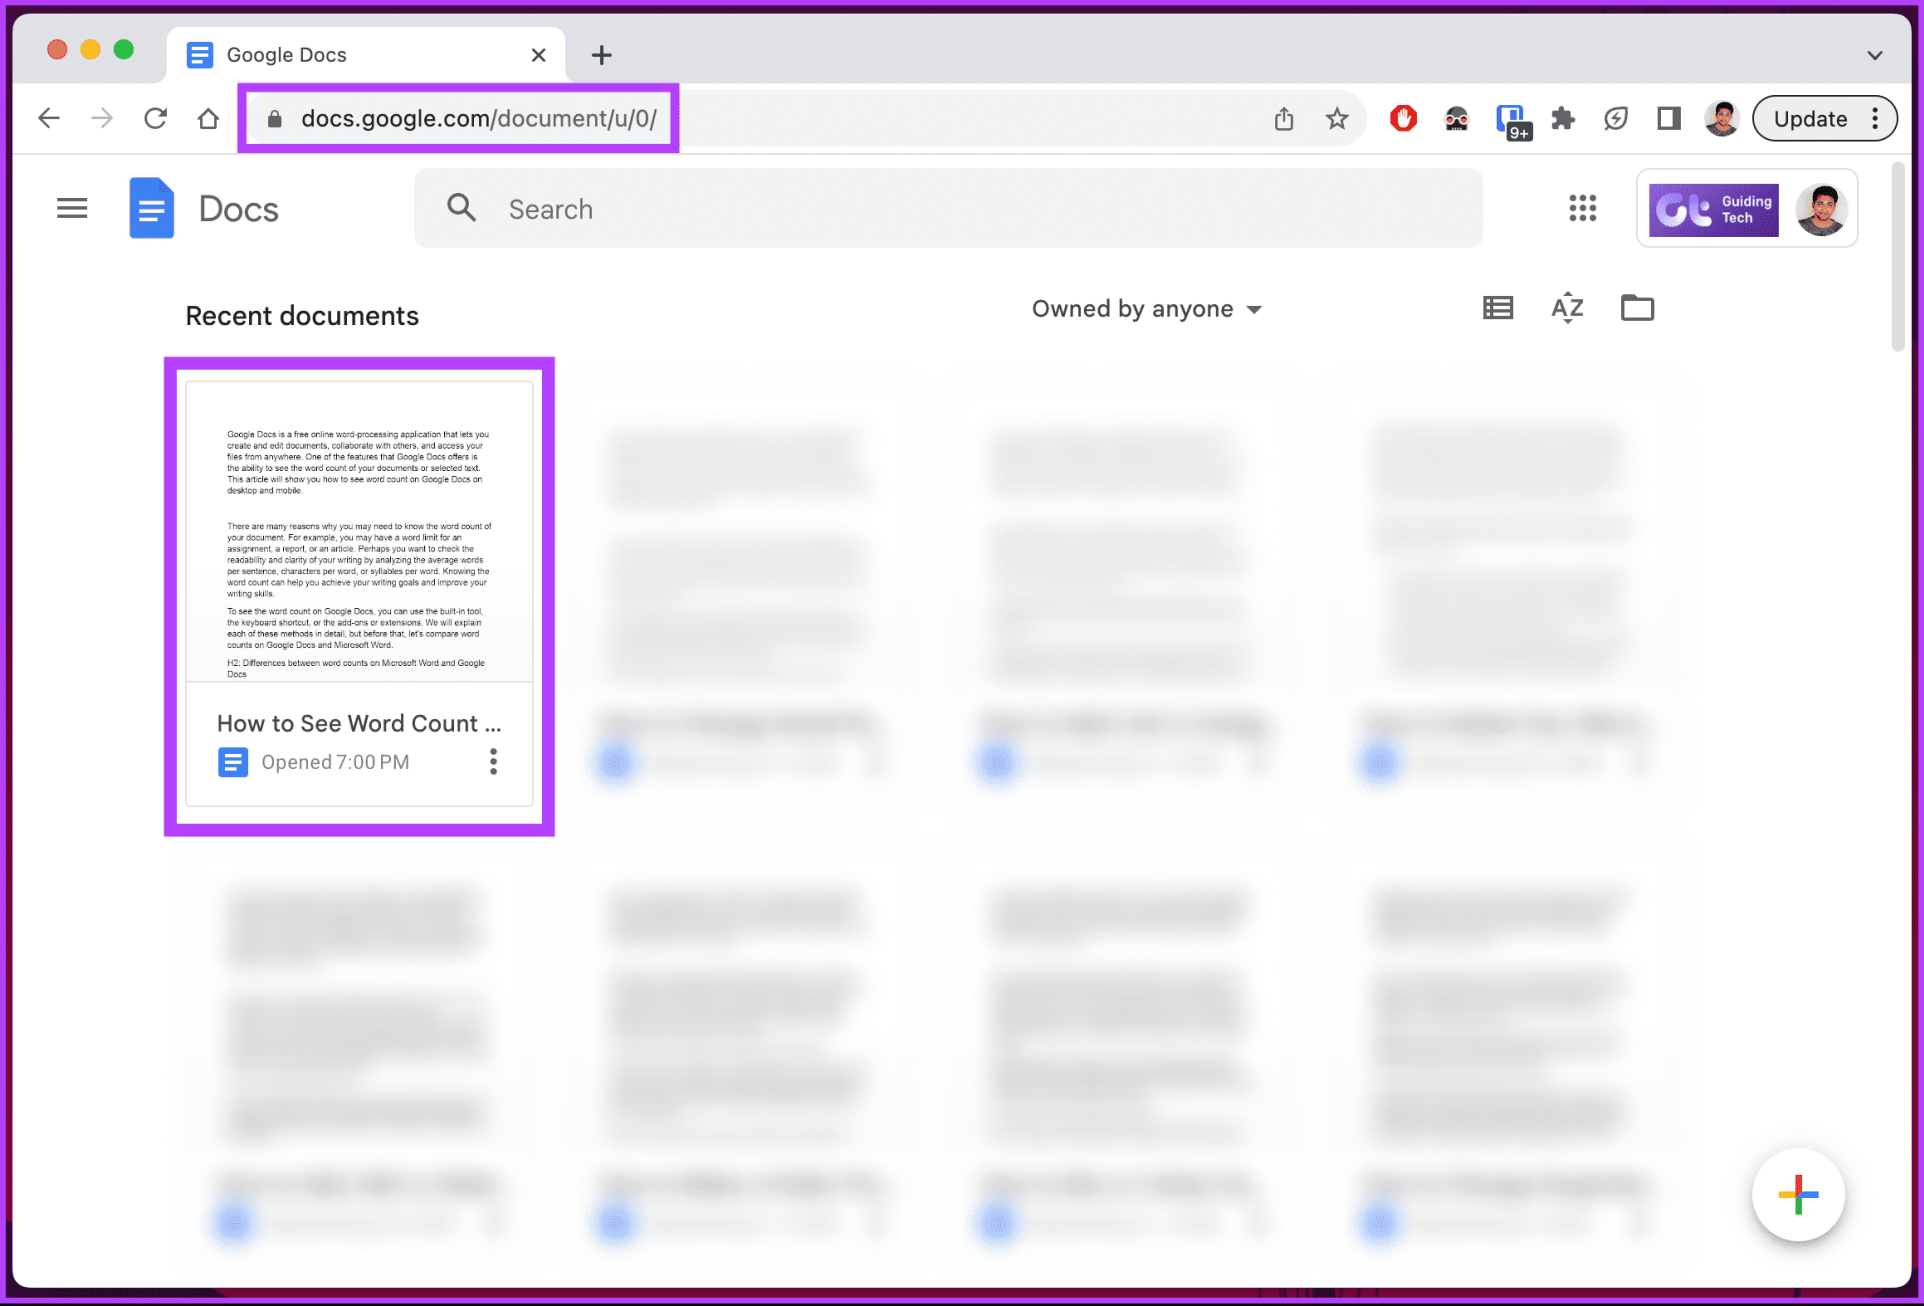
Task: Reload the page
Action: point(156,118)
